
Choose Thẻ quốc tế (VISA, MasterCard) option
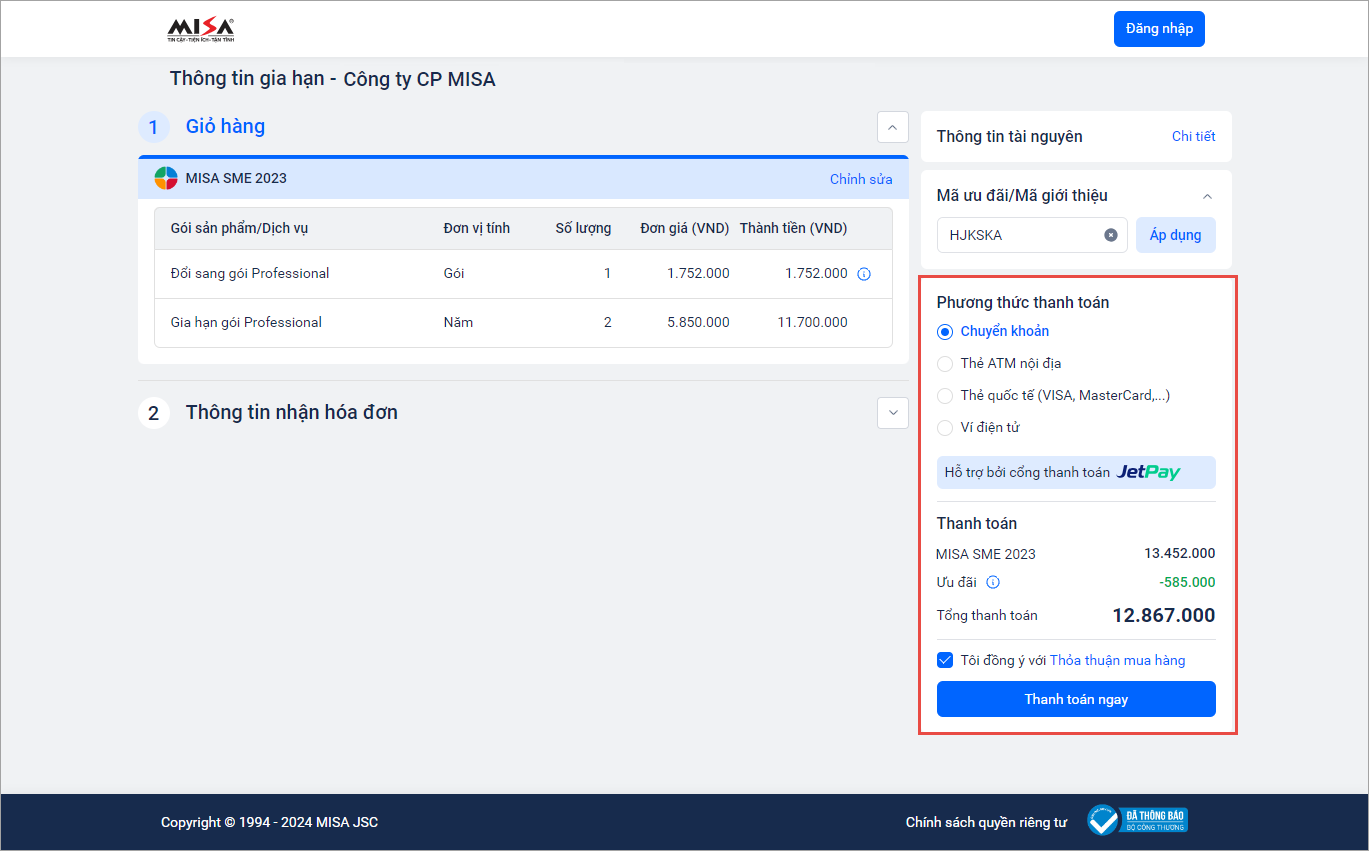945,396
